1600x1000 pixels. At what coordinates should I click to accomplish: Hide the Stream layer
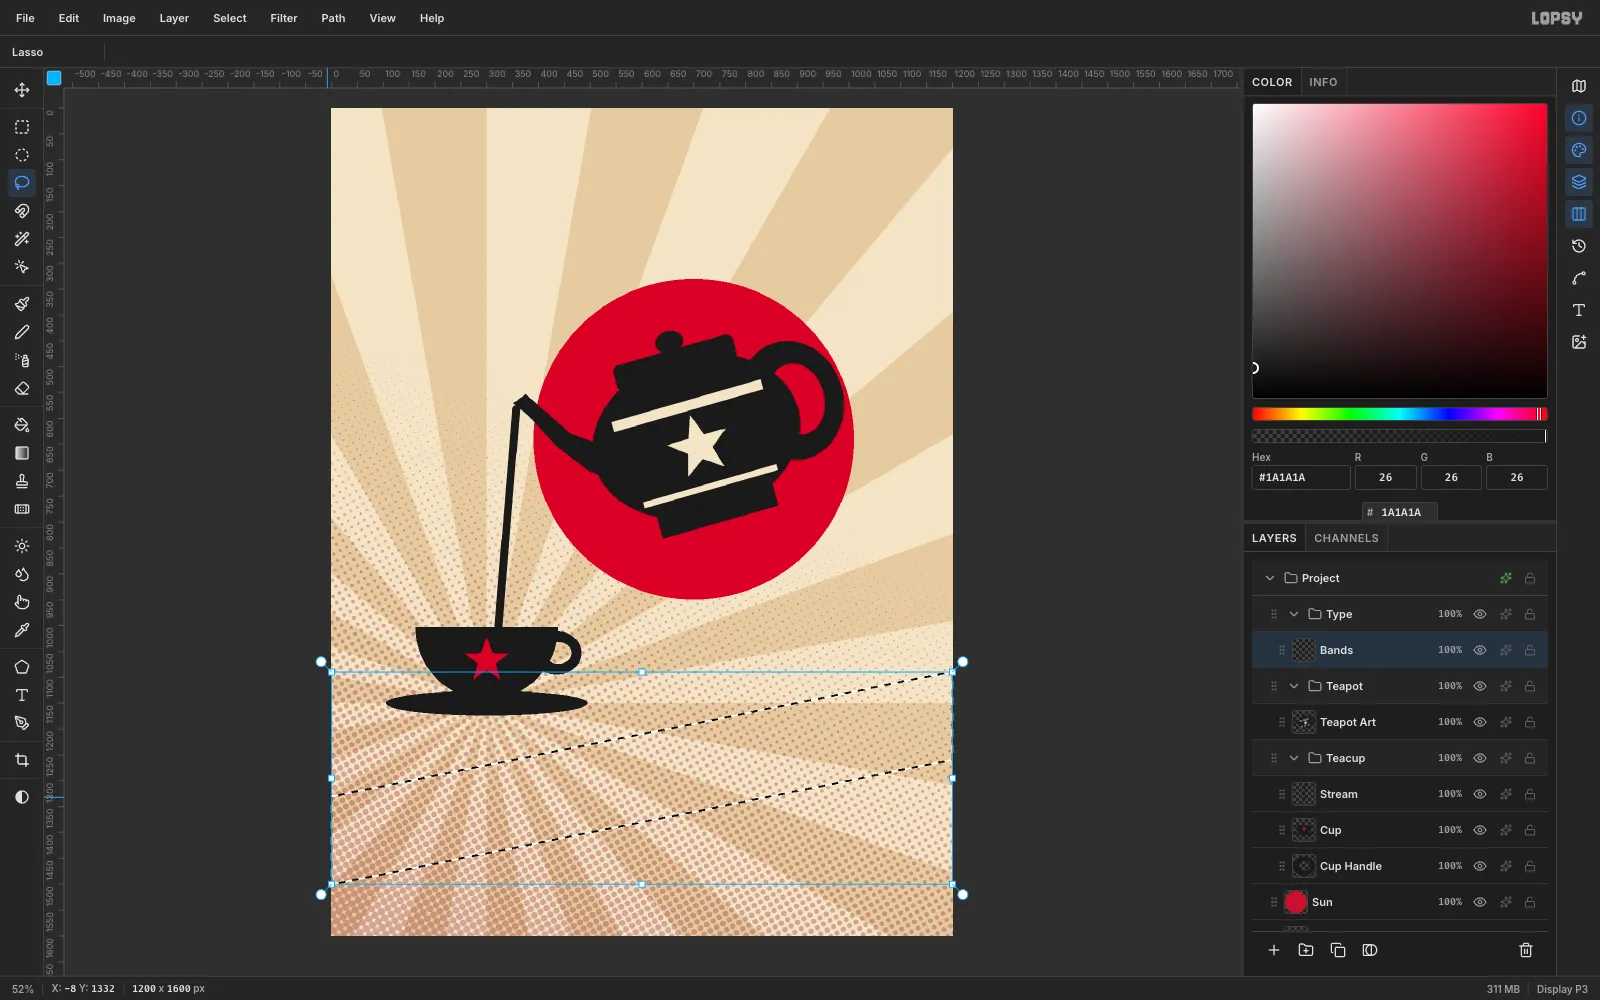point(1480,794)
